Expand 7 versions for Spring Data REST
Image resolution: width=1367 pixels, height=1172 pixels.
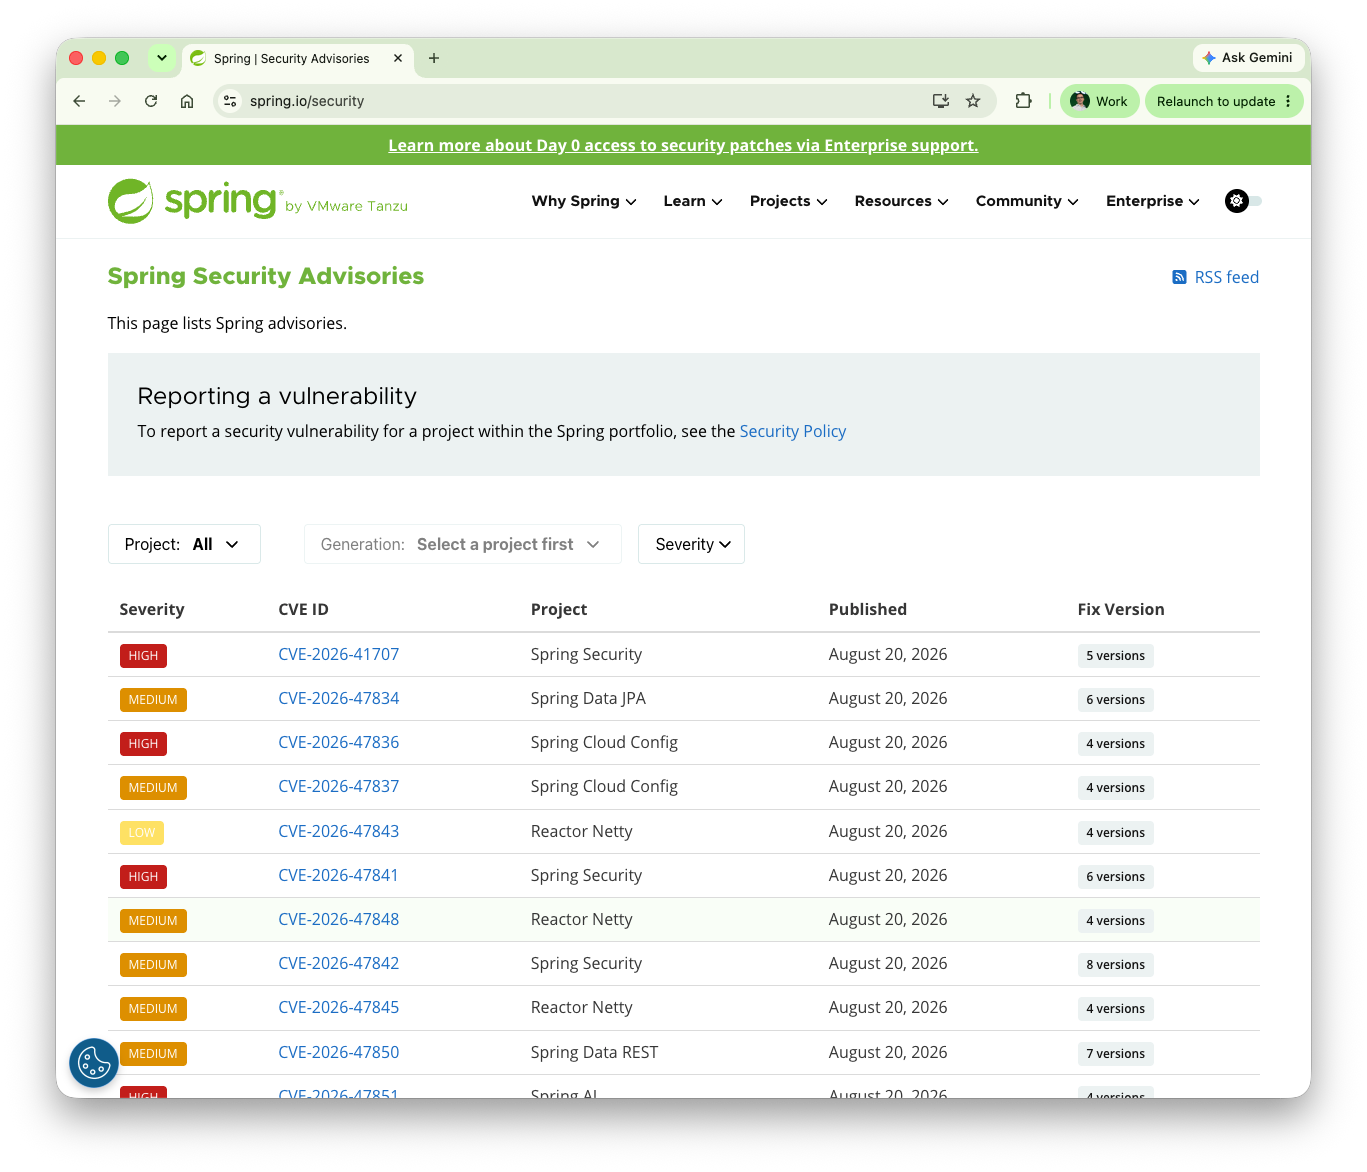(x=1115, y=1054)
